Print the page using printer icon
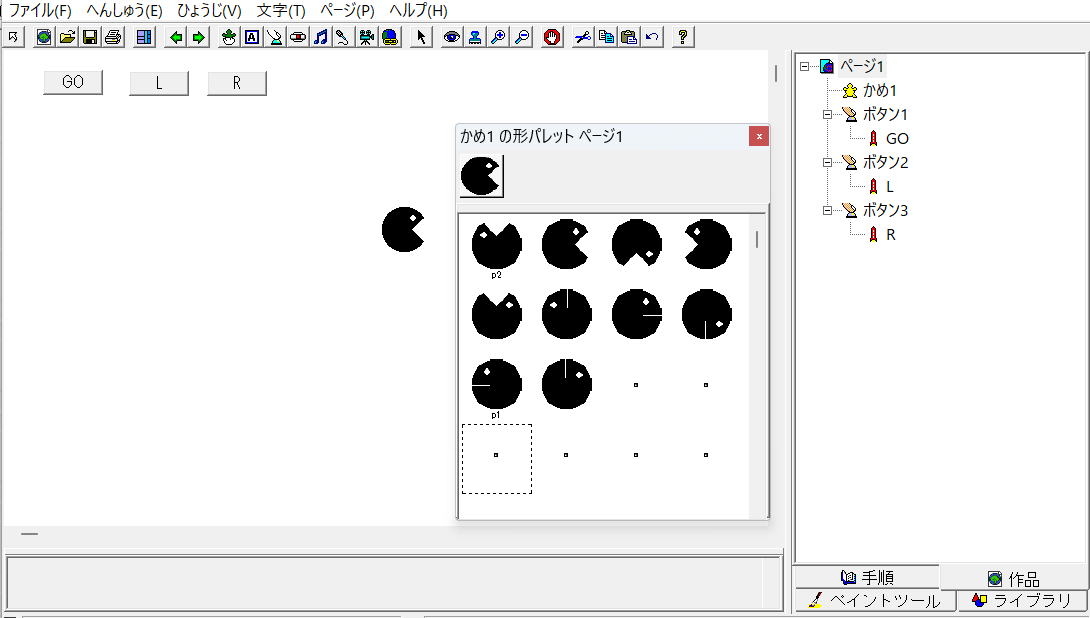The width and height of the screenshot is (1090, 618). (113, 37)
